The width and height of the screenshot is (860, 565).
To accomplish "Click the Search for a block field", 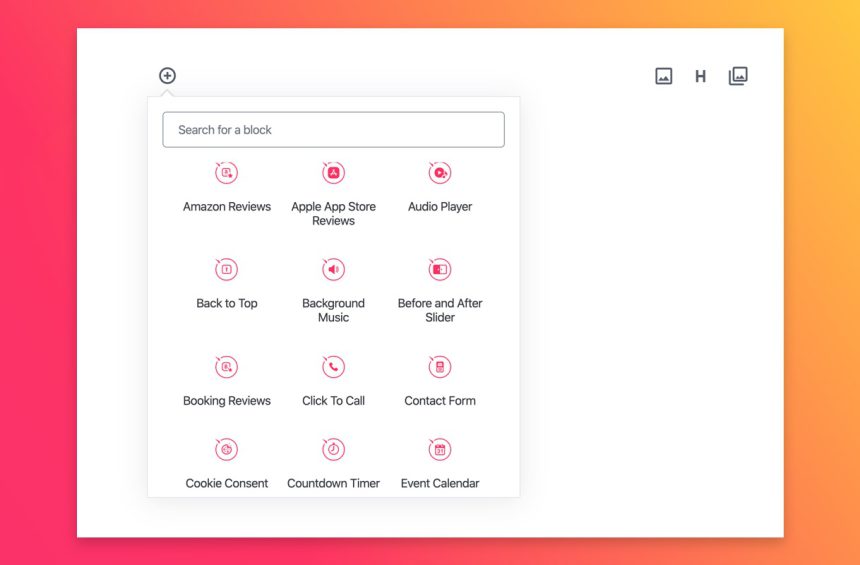I will click(333, 130).
